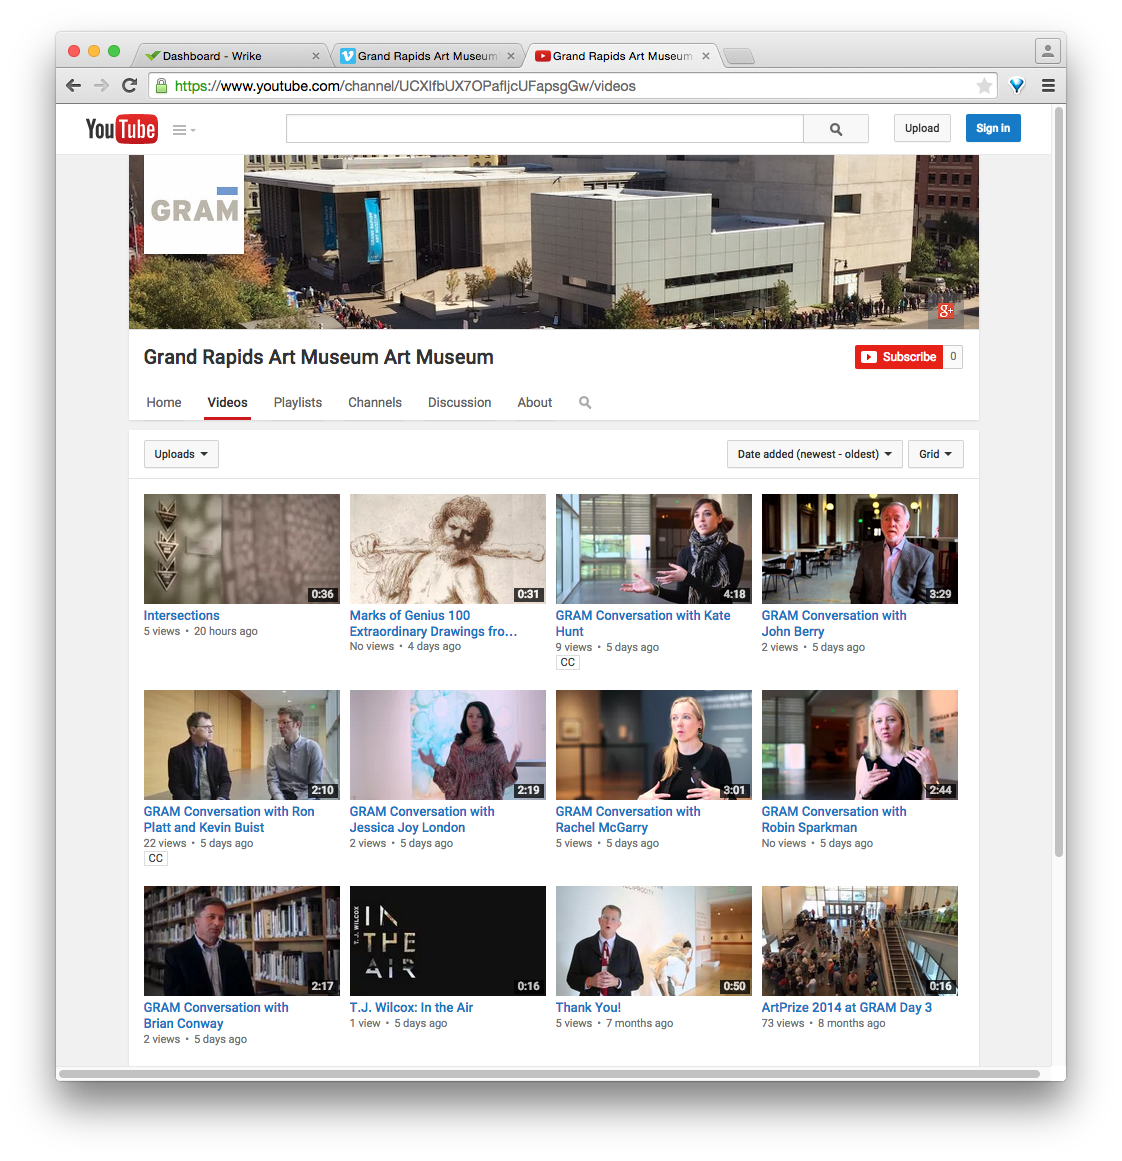Open the In the Air video thumbnail
The image size is (1122, 1161).
[x=447, y=941]
